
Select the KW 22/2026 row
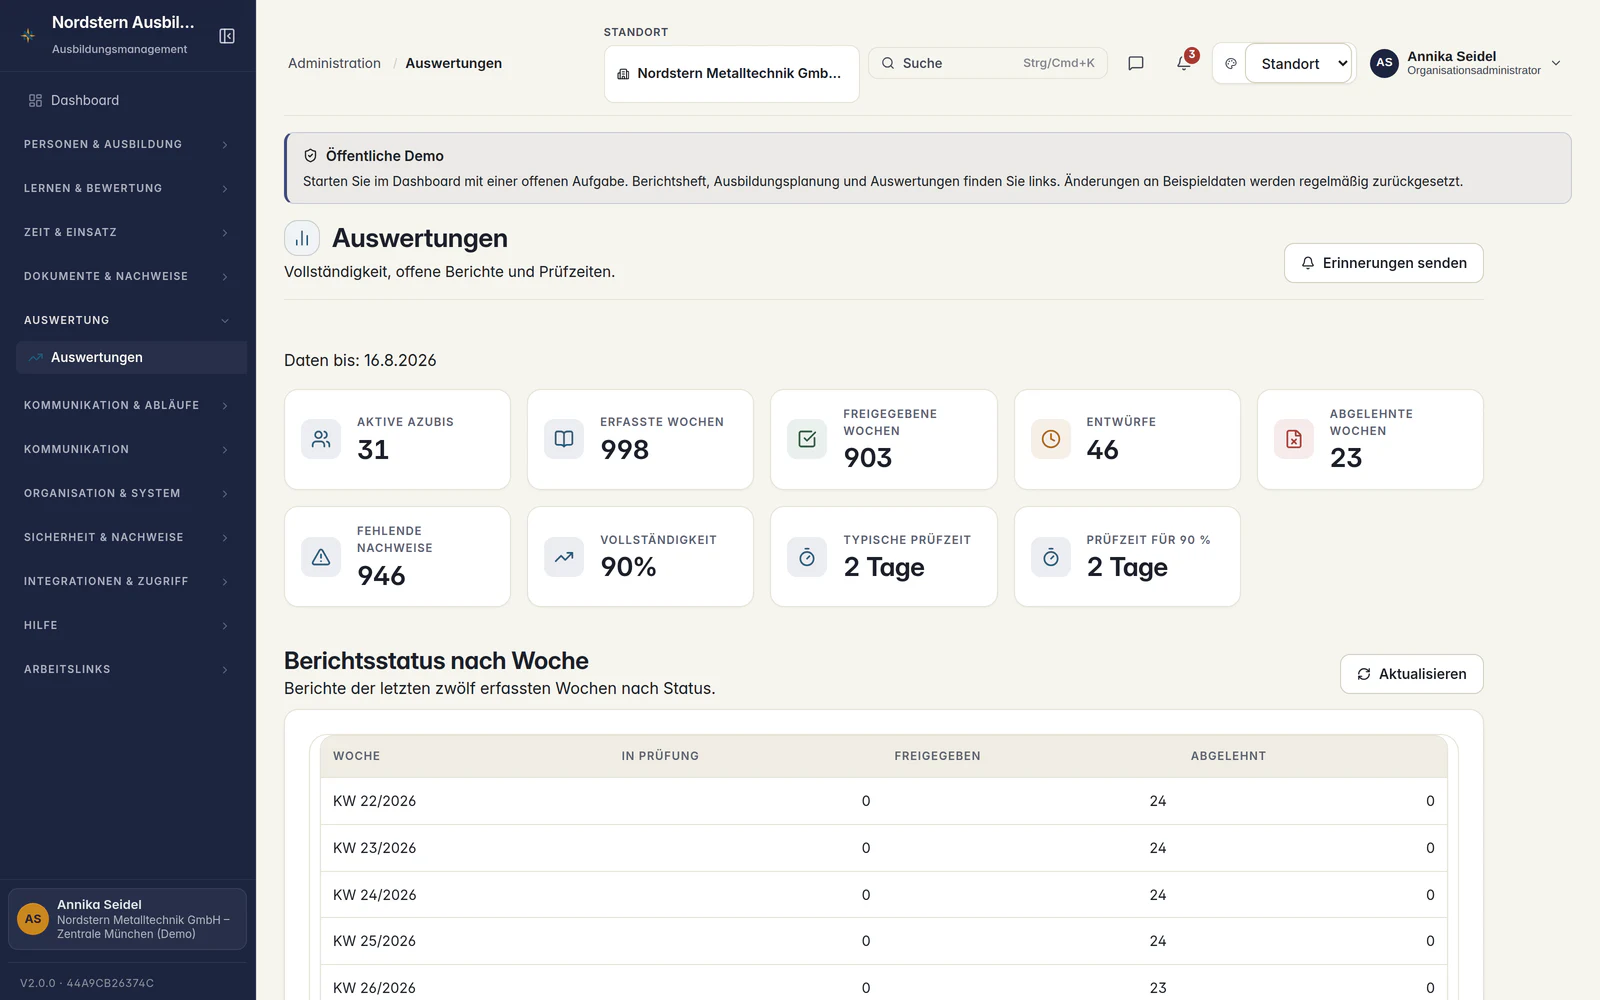[x=884, y=801]
